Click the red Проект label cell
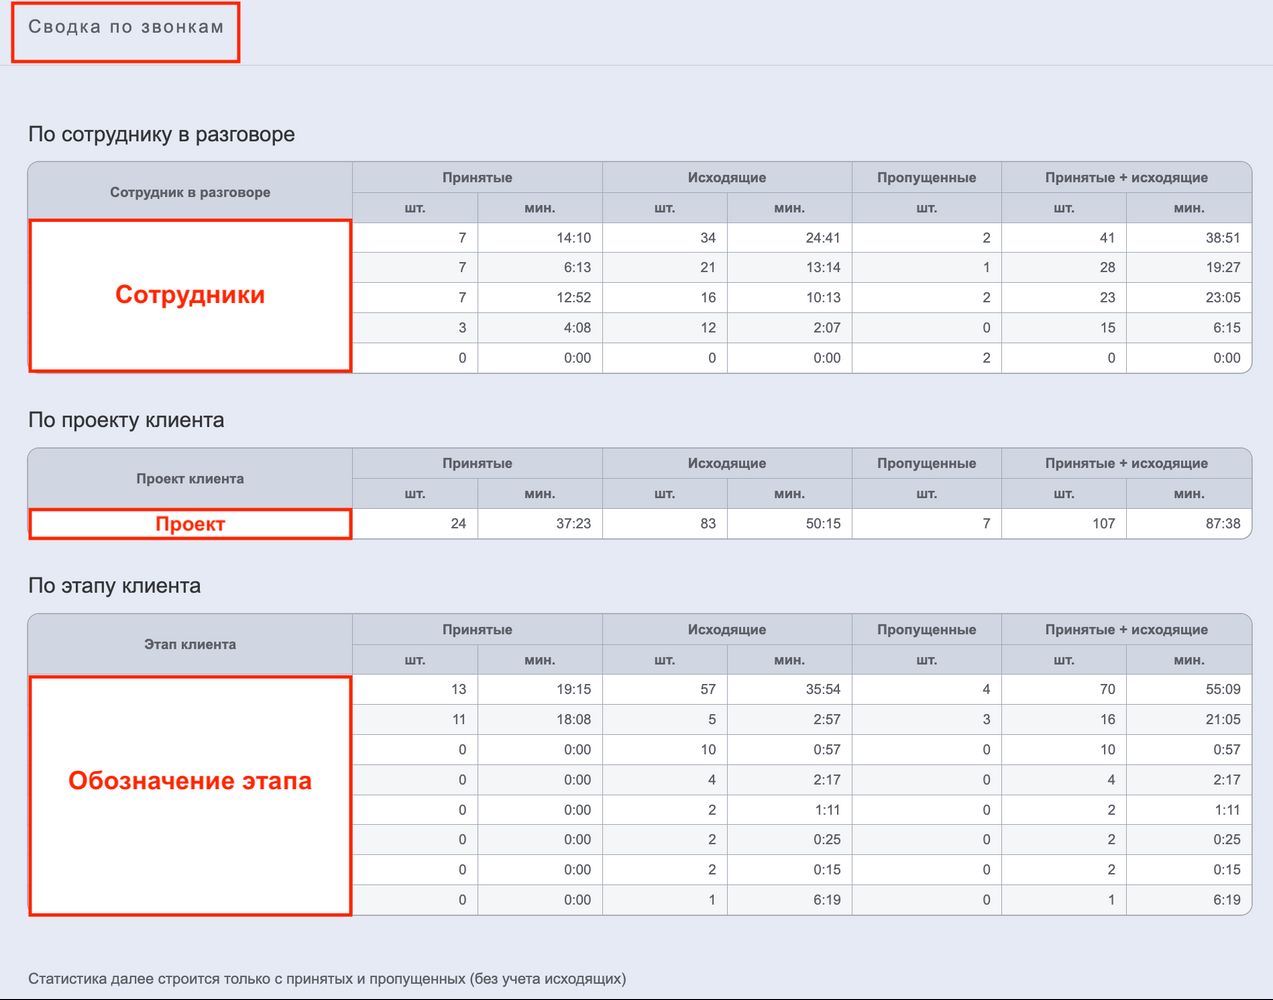The image size is (1273, 1000). pyautogui.click(x=190, y=524)
